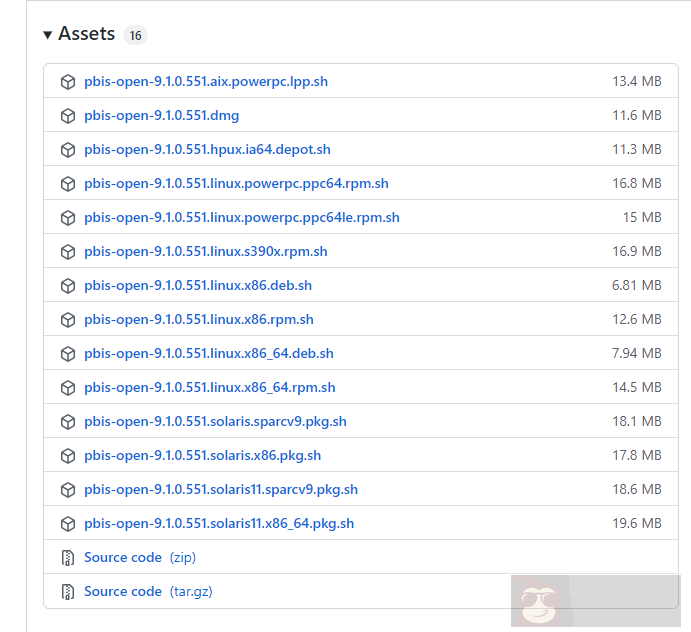Download solaris11.x86_64.pkg.sh package
Viewport: 691px width, 632px height.
(x=219, y=523)
